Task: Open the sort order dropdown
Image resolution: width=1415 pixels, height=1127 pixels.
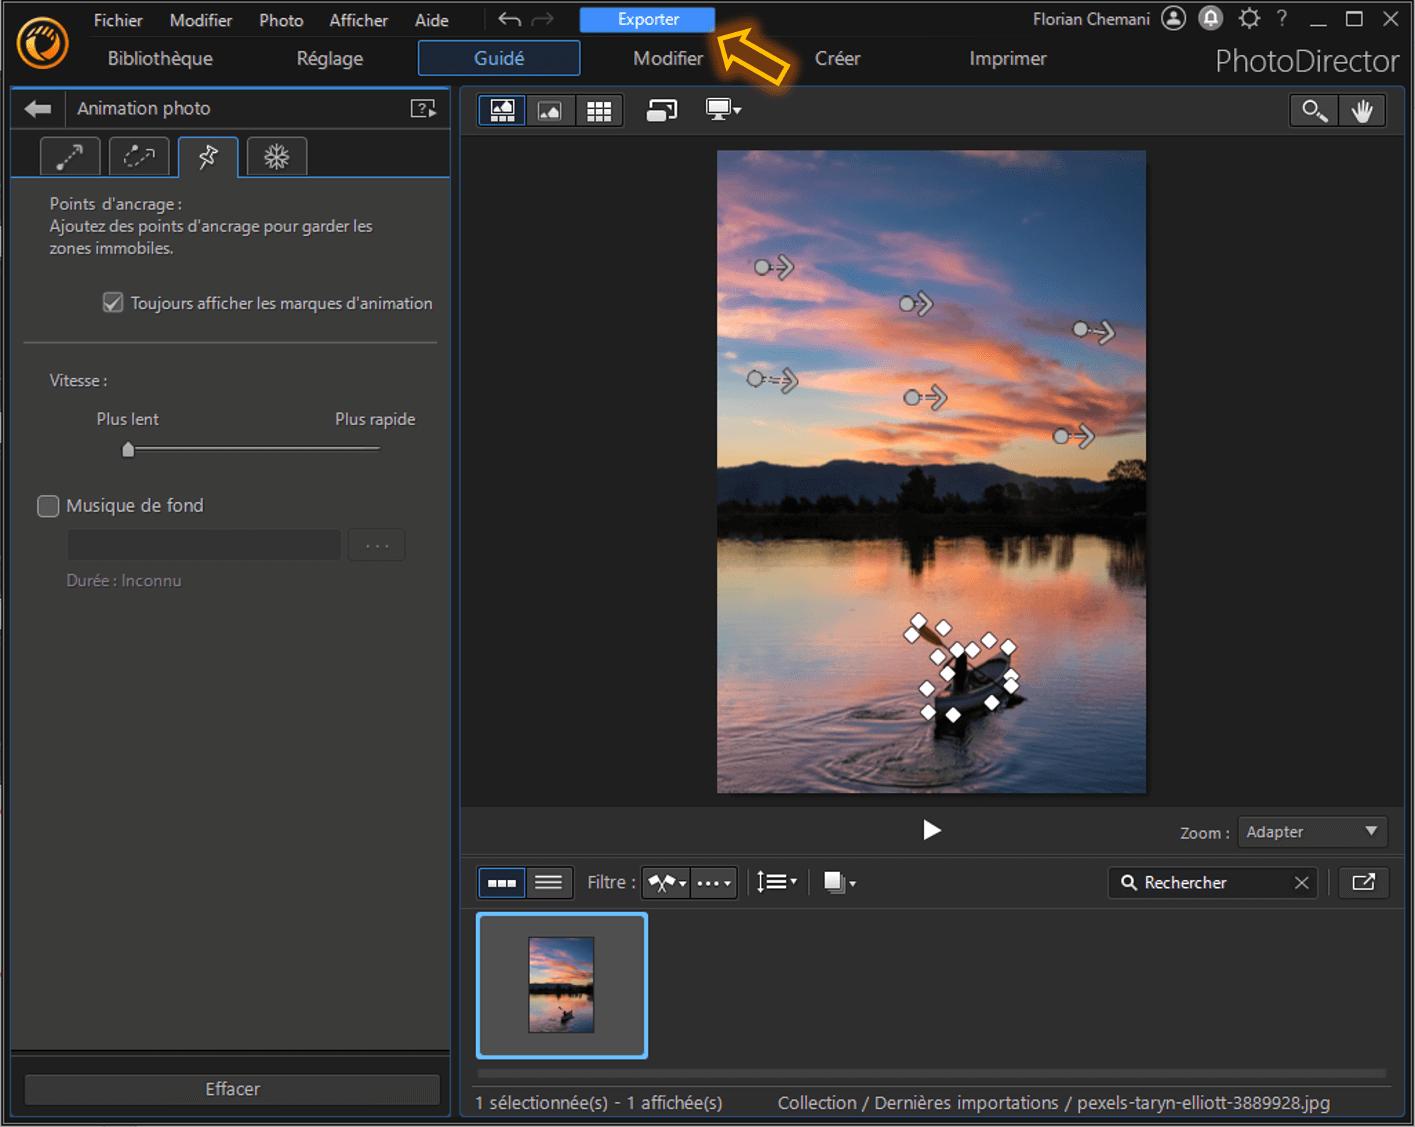Action: tap(777, 882)
